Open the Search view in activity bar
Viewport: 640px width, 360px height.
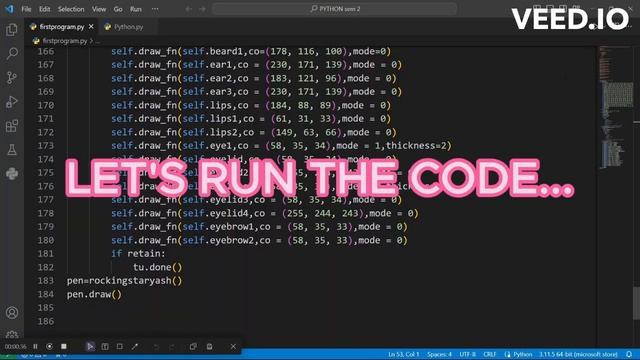pyautogui.click(x=12, y=53)
